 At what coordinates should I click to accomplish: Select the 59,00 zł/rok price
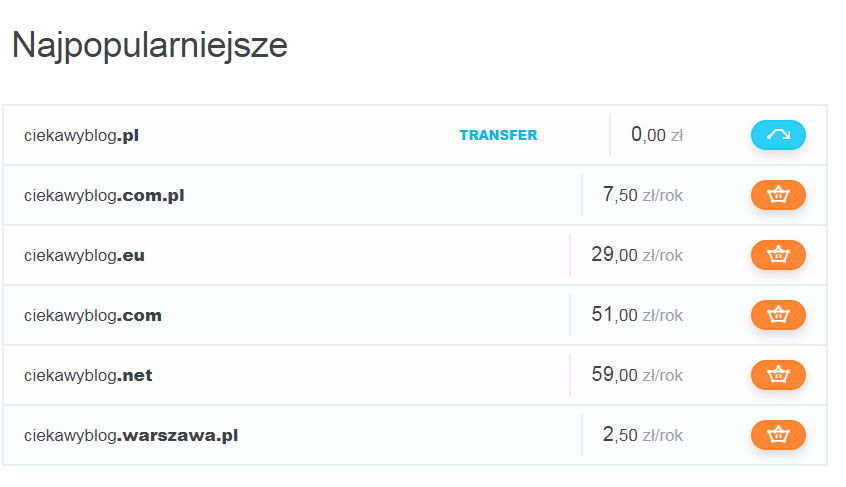637,374
